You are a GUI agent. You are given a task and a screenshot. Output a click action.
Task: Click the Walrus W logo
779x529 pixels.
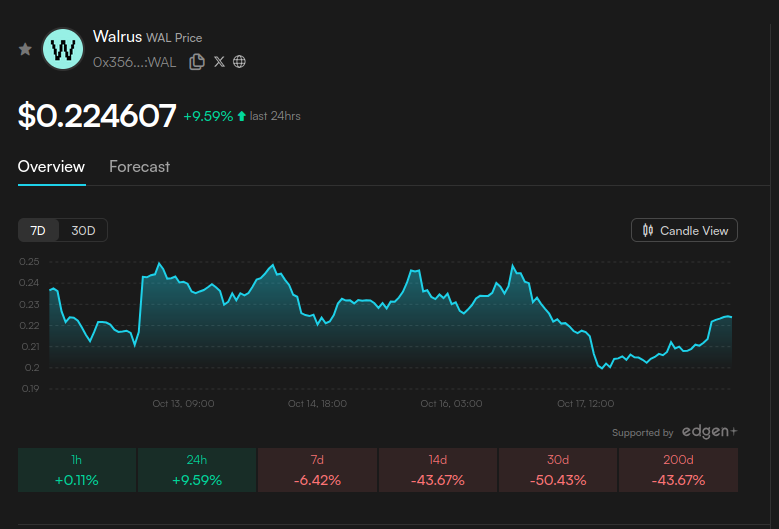tap(63, 49)
